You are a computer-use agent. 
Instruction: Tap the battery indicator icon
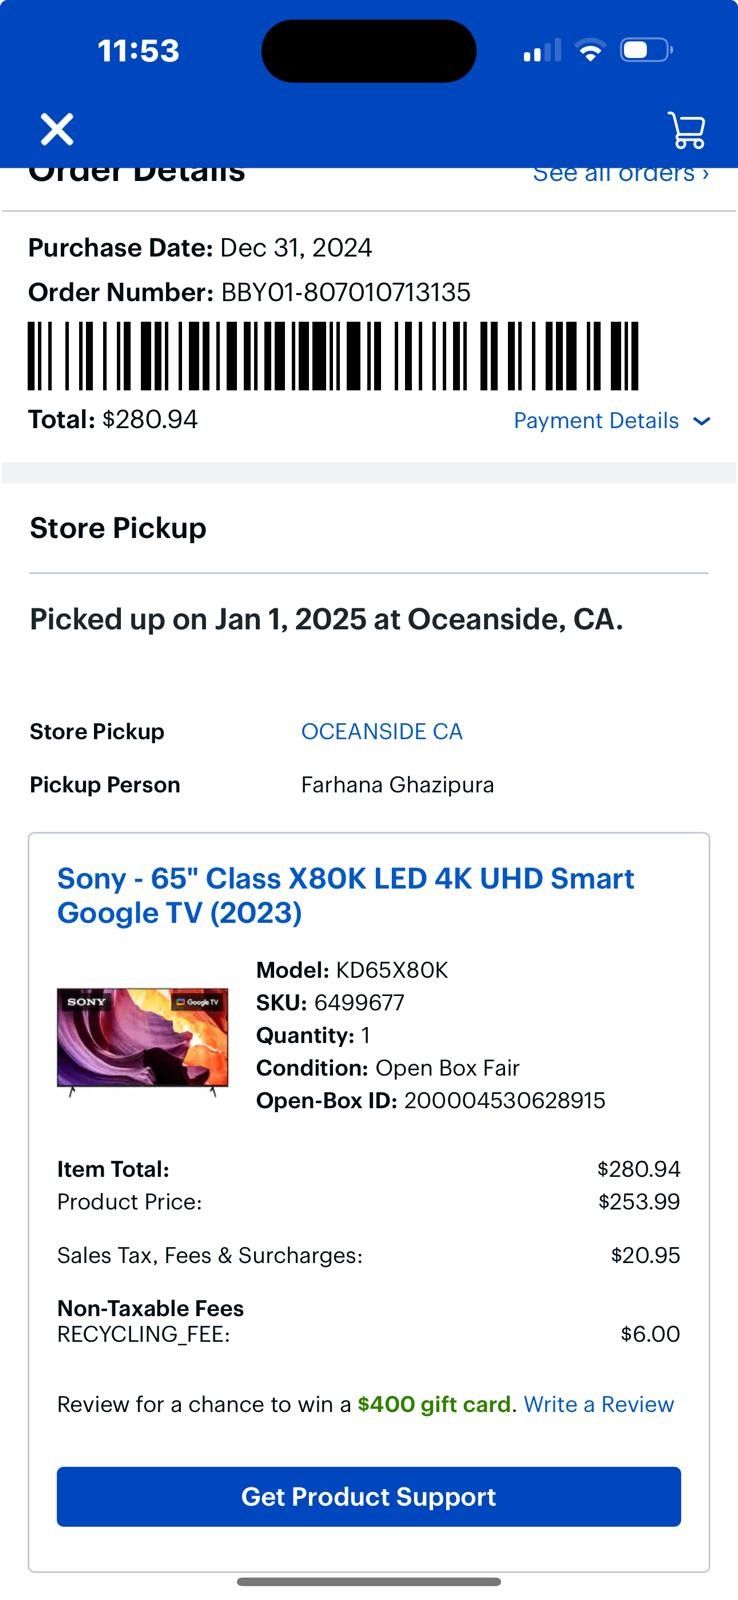click(646, 50)
